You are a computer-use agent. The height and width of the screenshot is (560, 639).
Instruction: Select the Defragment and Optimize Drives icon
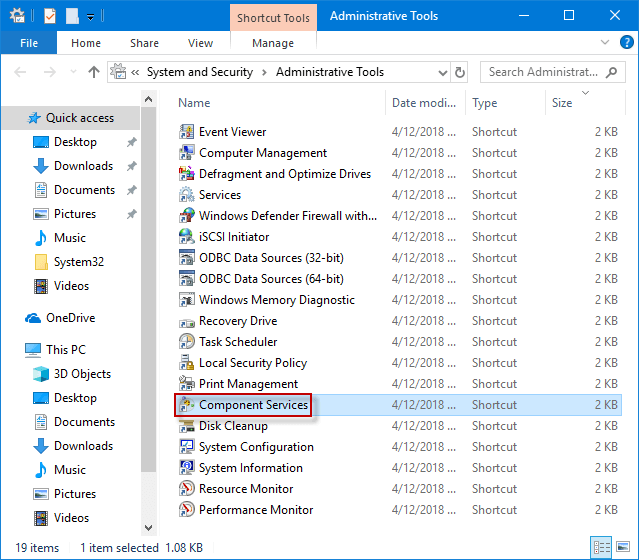click(x=187, y=174)
